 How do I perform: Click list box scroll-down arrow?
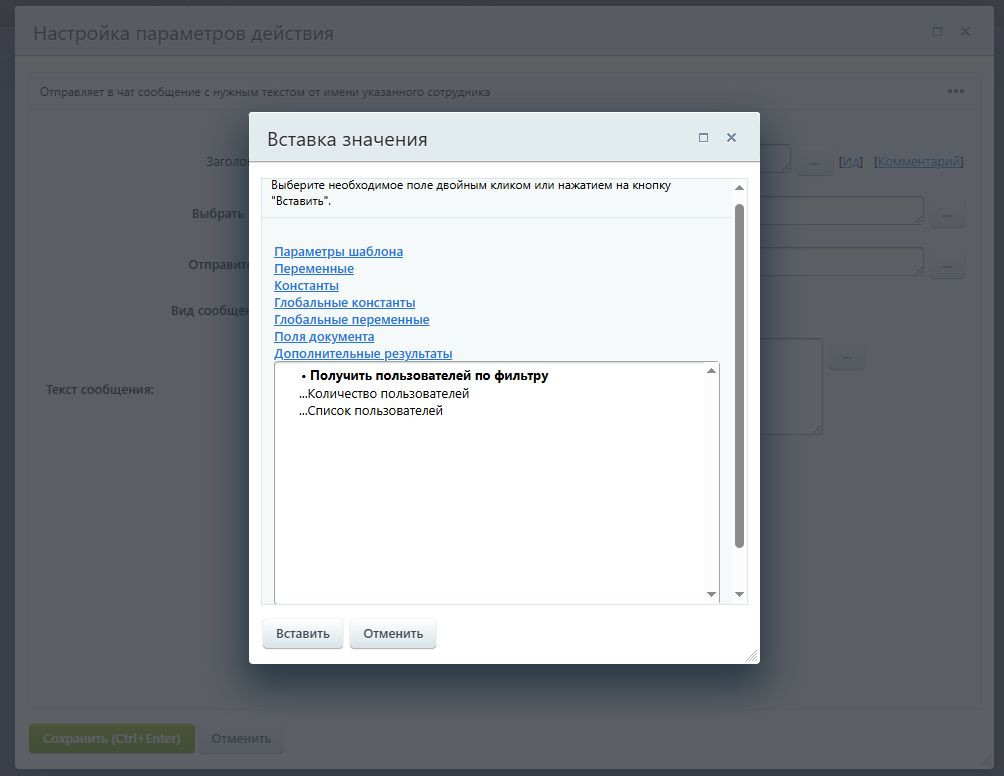[711, 595]
